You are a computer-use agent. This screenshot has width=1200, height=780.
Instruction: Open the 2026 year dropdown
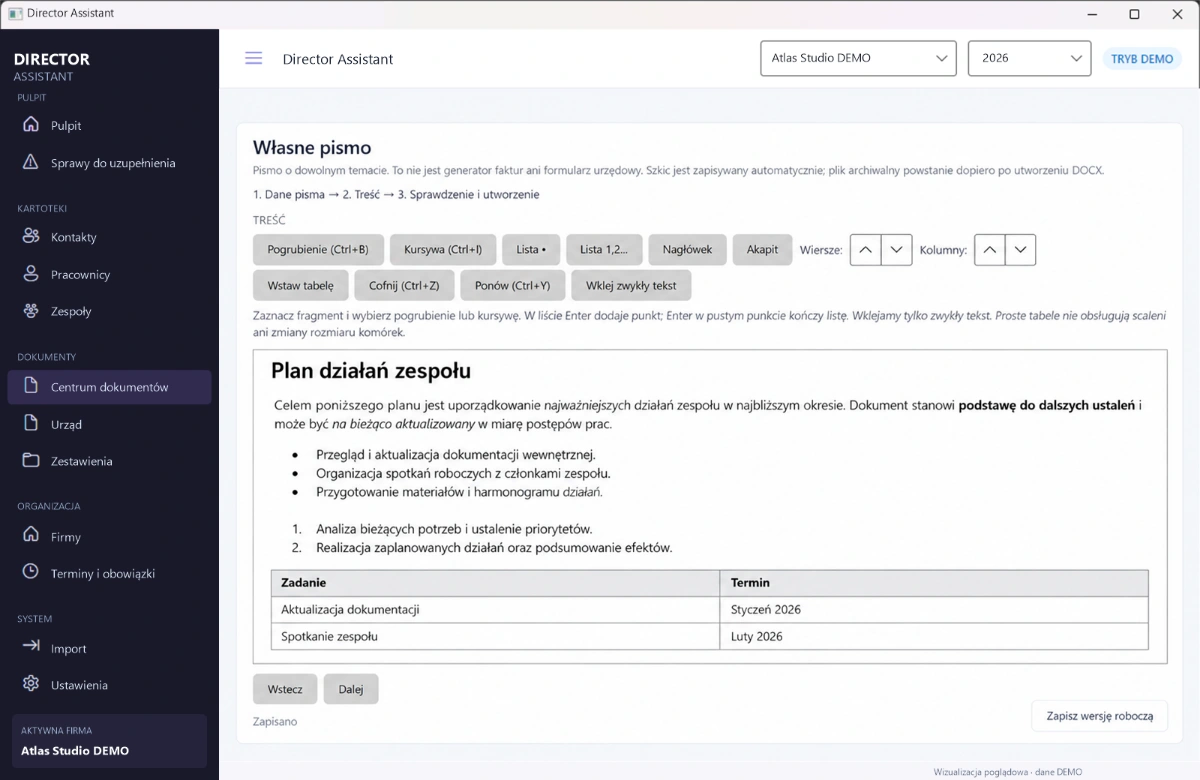pyautogui.click(x=1029, y=58)
